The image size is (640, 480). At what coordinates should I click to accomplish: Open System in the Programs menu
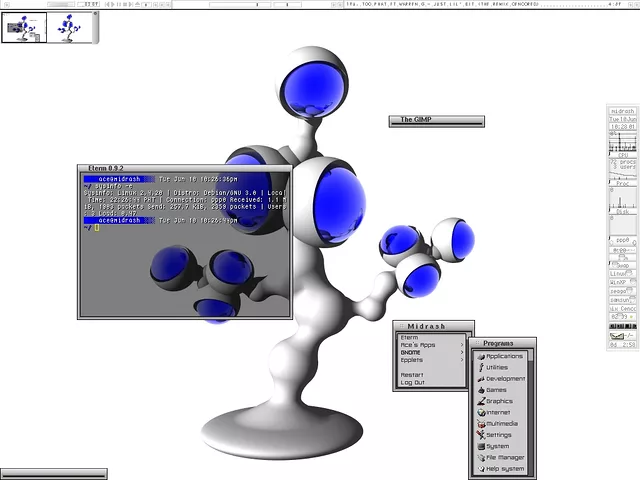click(x=501, y=446)
